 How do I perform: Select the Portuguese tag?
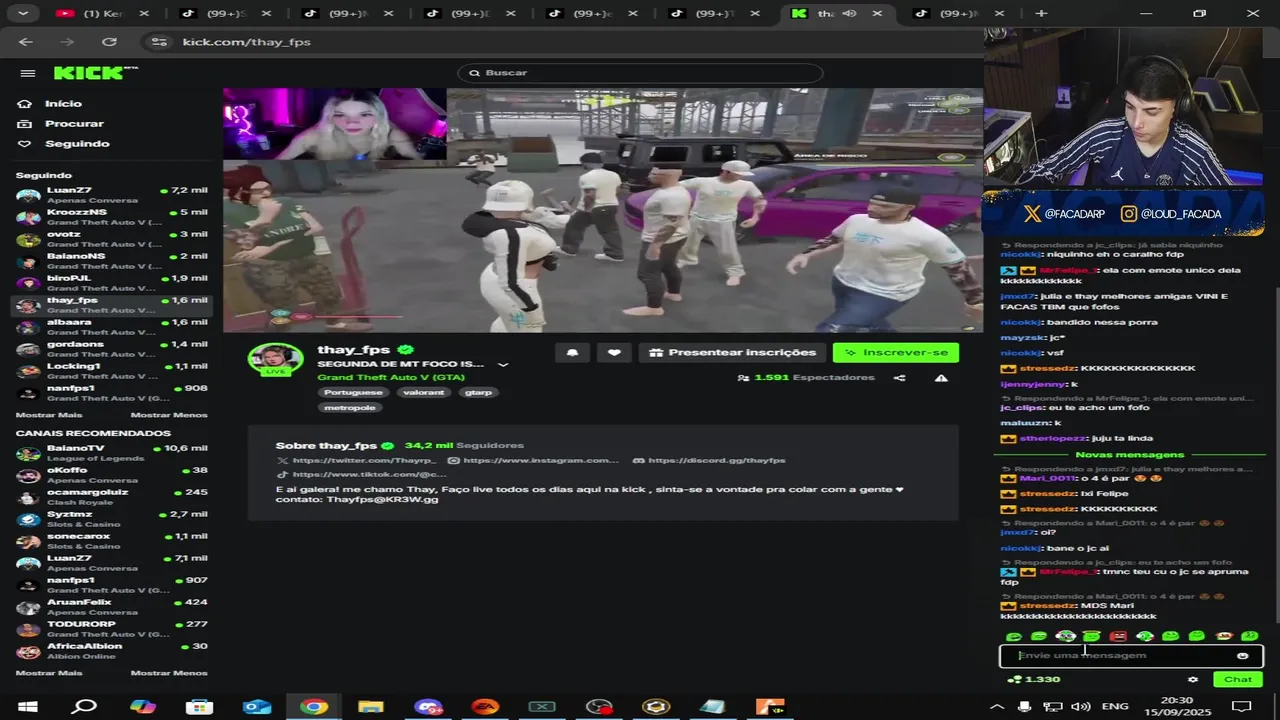pyautogui.click(x=353, y=393)
